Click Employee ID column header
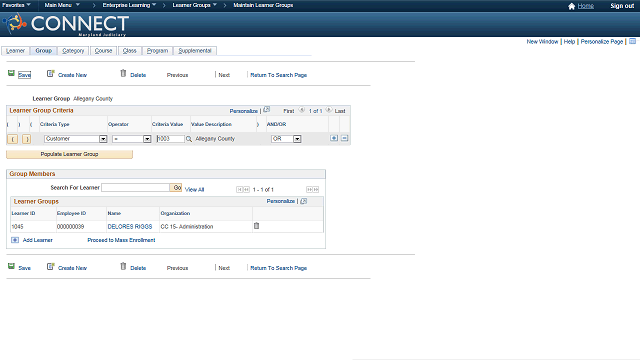The height and width of the screenshot is (360, 640). pos(71,213)
